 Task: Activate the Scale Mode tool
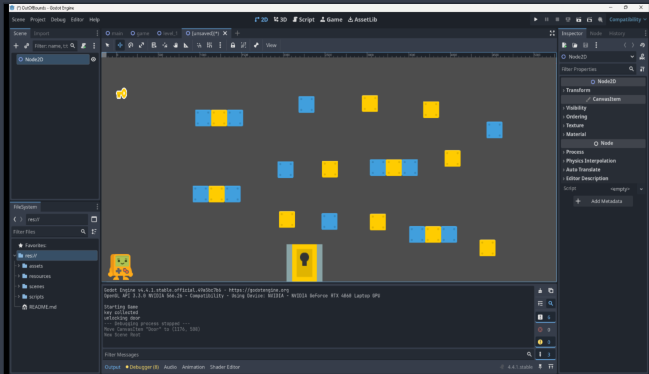(142, 45)
